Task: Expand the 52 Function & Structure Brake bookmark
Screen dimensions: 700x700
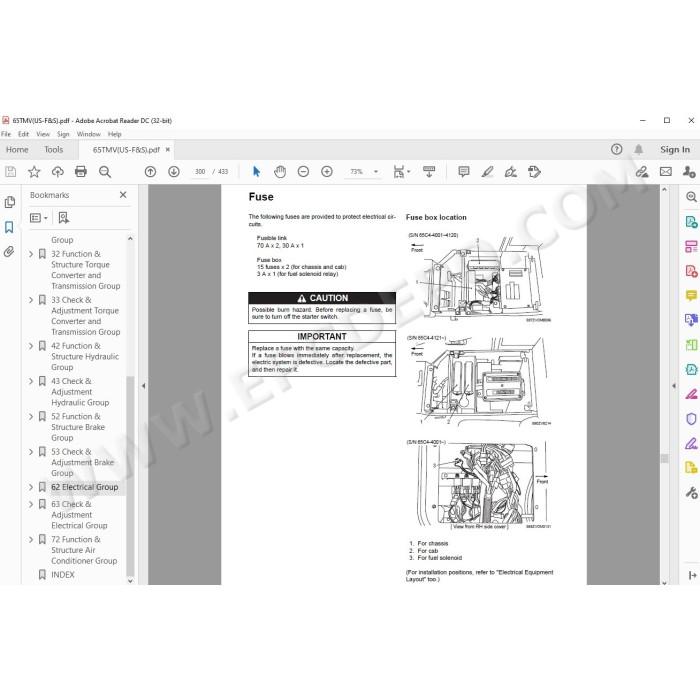Action: pos(31,417)
